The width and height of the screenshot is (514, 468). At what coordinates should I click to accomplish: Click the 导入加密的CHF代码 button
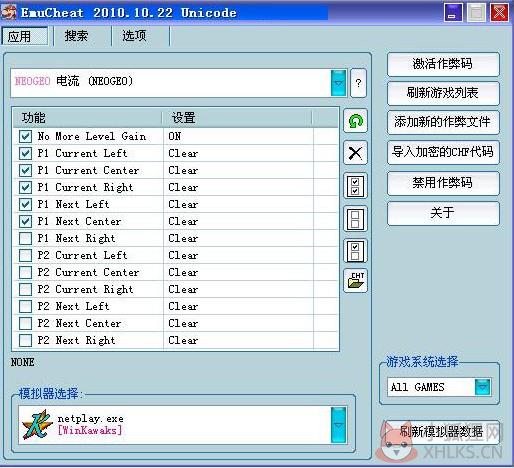pos(443,152)
